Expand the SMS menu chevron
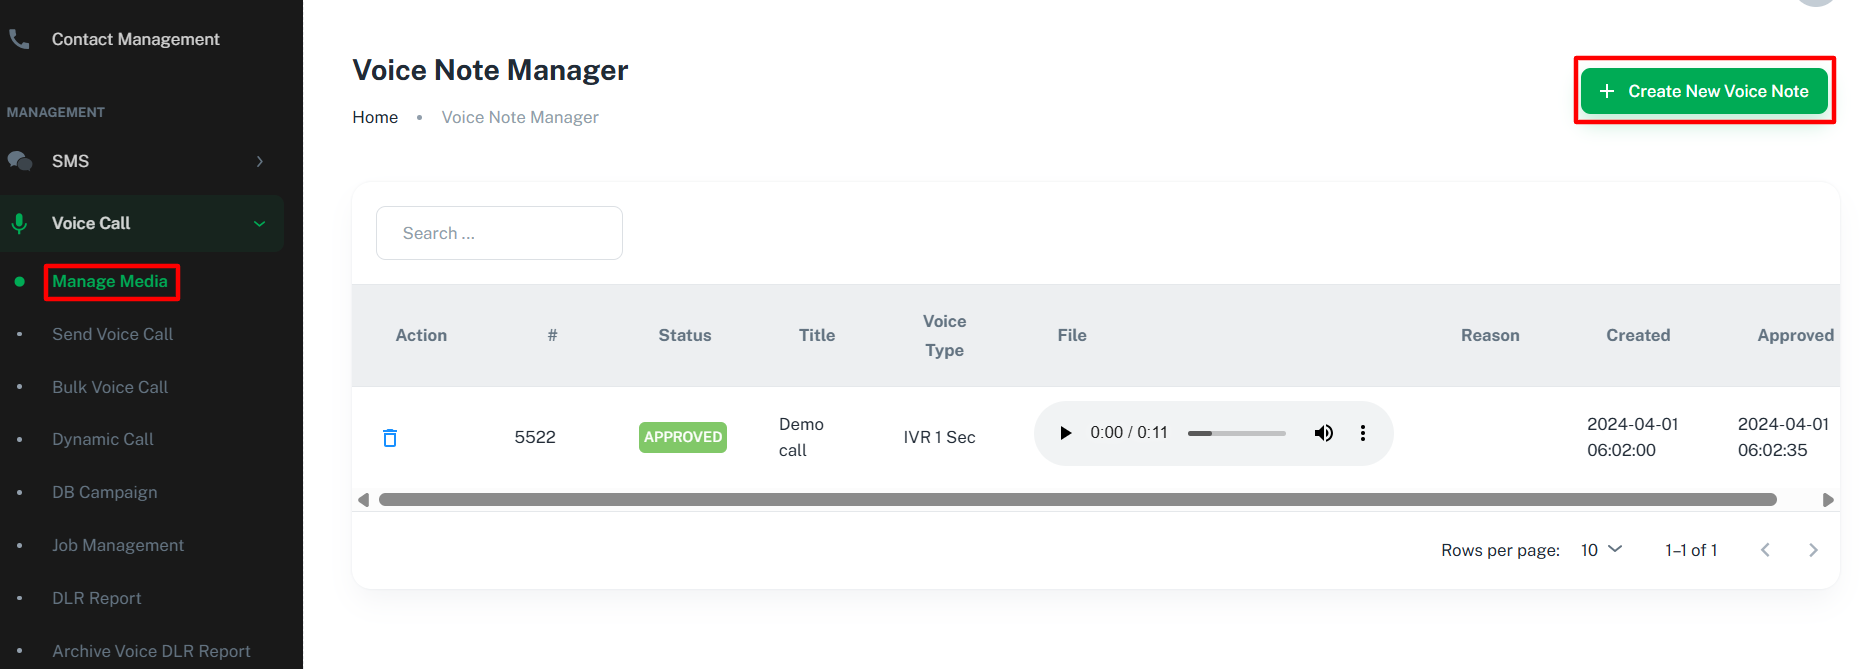 (x=260, y=161)
